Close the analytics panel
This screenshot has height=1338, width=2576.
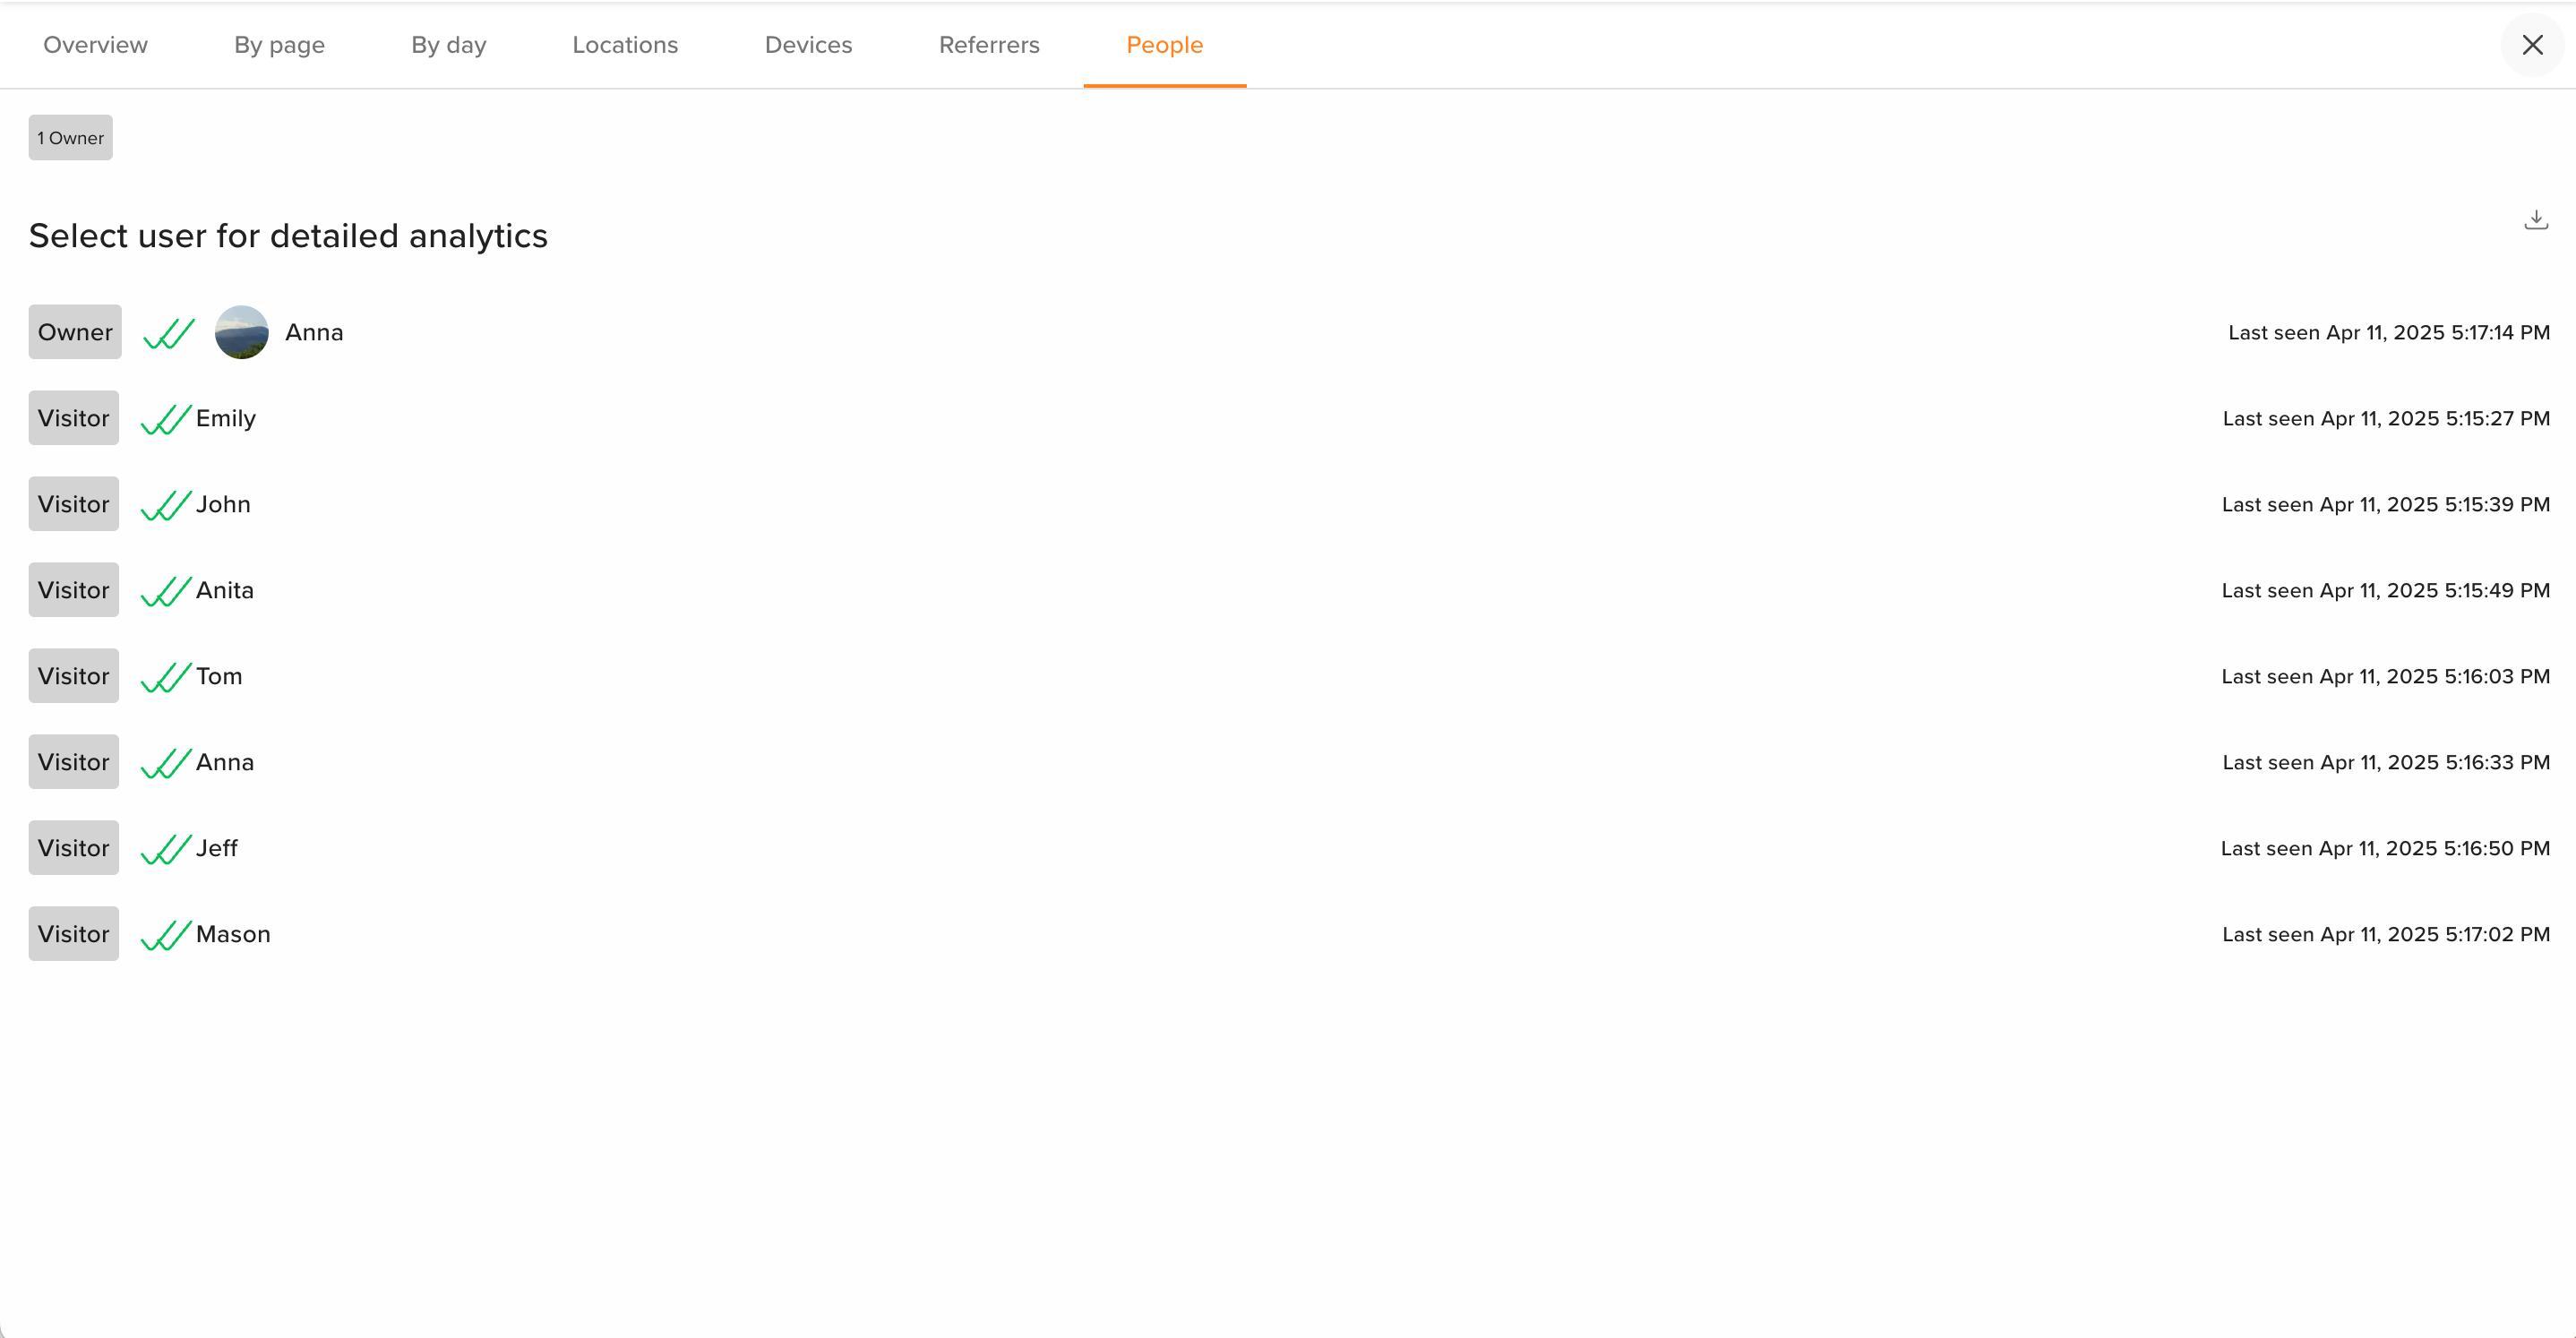click(2532, 45)
